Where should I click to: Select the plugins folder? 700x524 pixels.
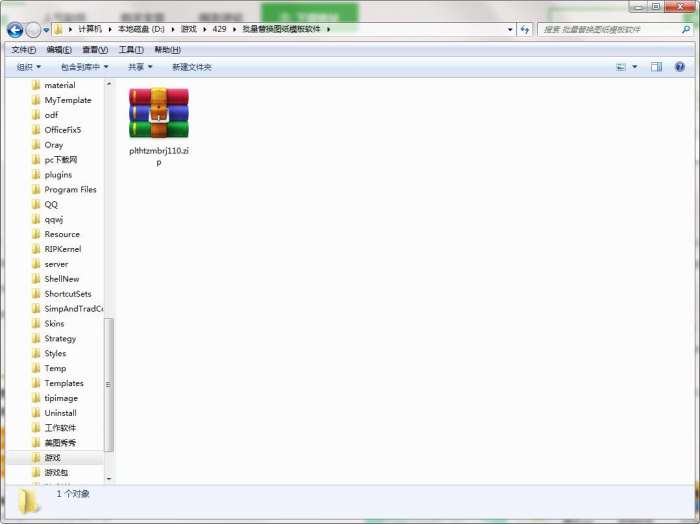(x=58, y=175)
